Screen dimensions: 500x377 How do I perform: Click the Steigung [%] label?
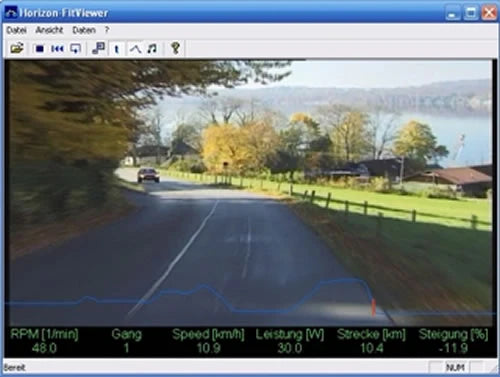click(453, 334)
